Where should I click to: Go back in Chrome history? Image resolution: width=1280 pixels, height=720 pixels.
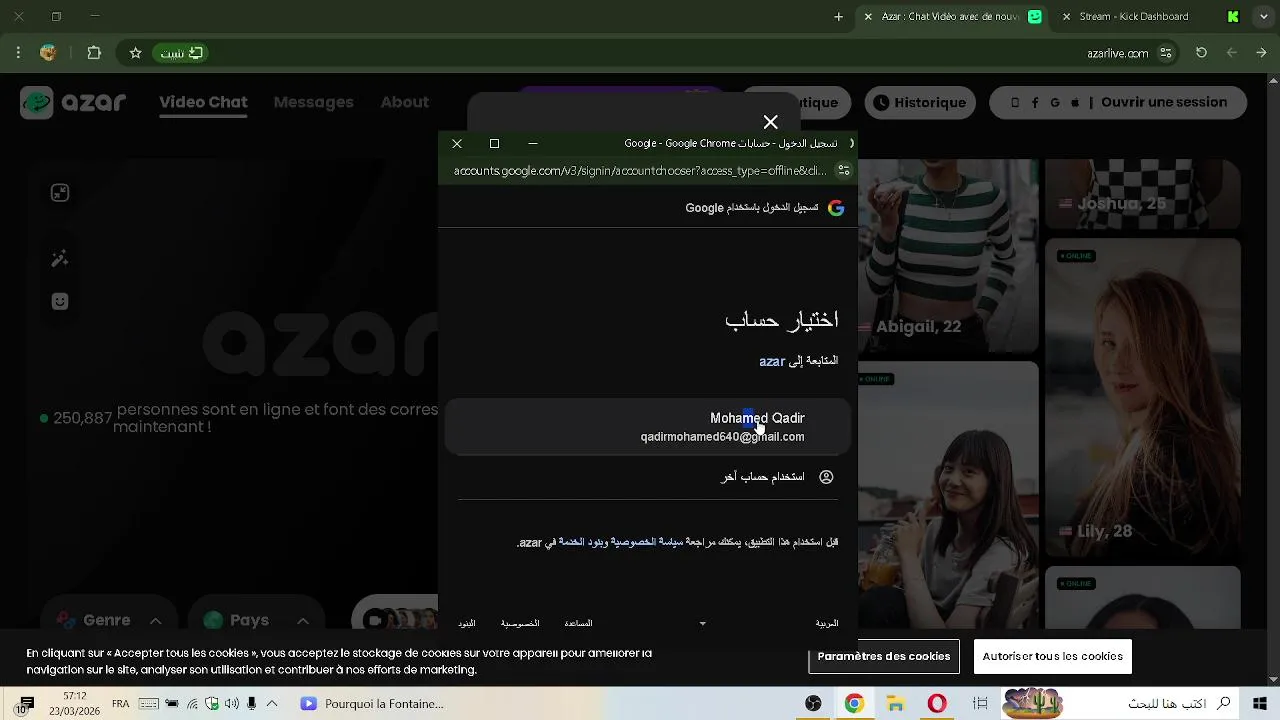1261,53
